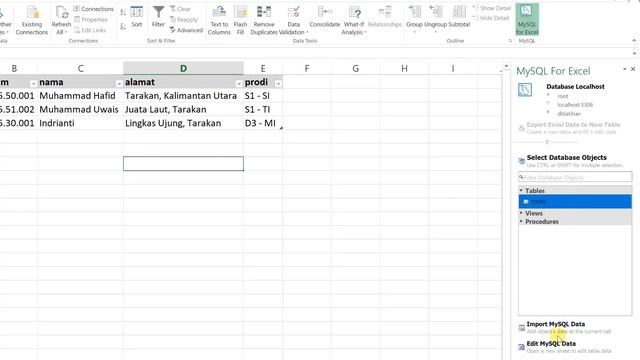The image size is (640, 360).
Task: Select column C header
Action: point(80,69)
